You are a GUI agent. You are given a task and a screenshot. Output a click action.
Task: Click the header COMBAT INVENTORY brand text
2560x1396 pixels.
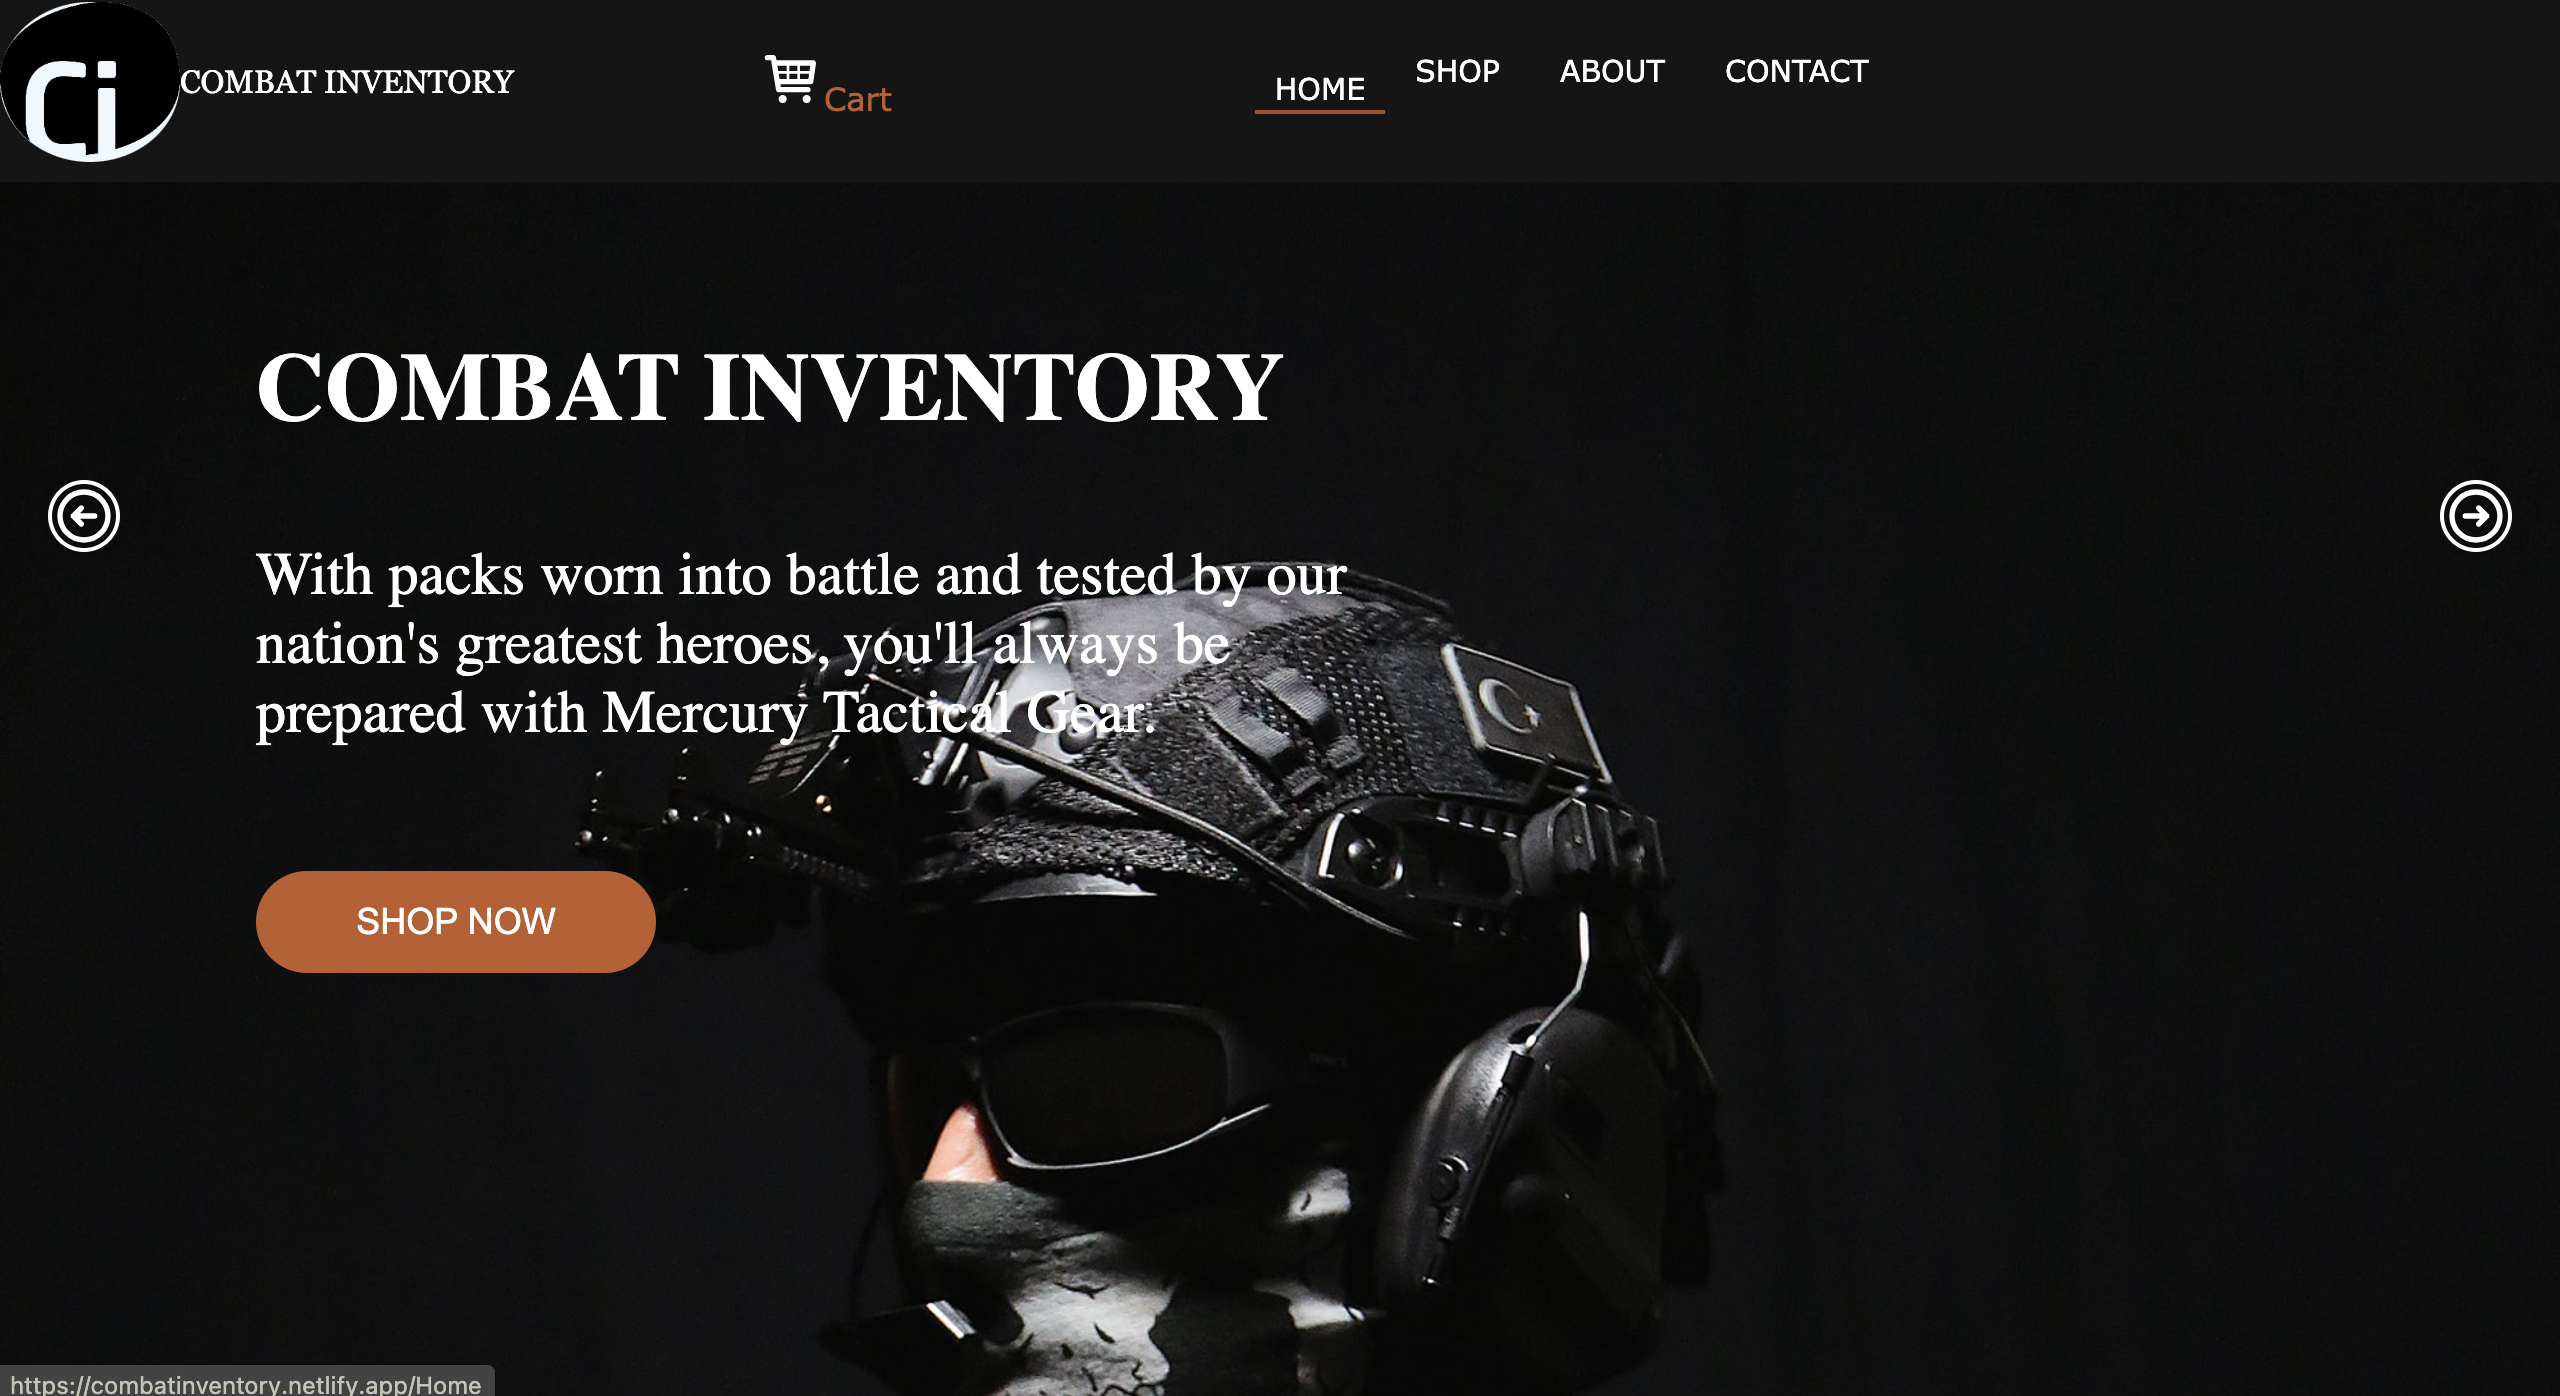pyautogui.click(x=347, y=81)
